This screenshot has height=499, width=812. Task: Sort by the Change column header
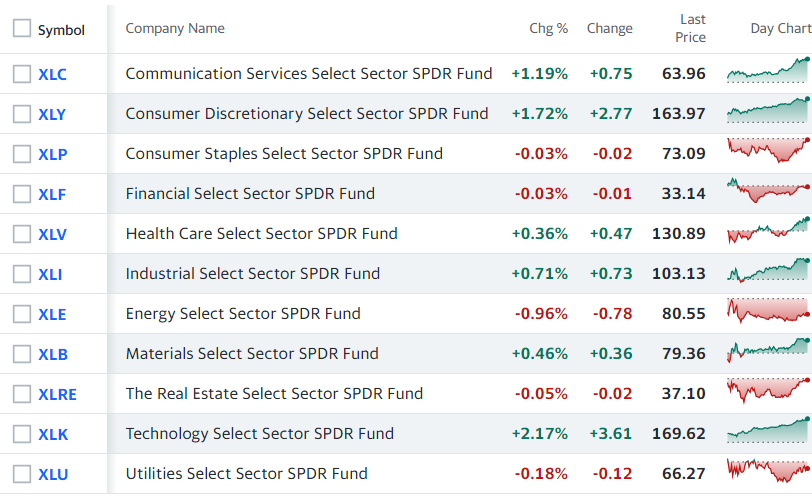point(609,29)
